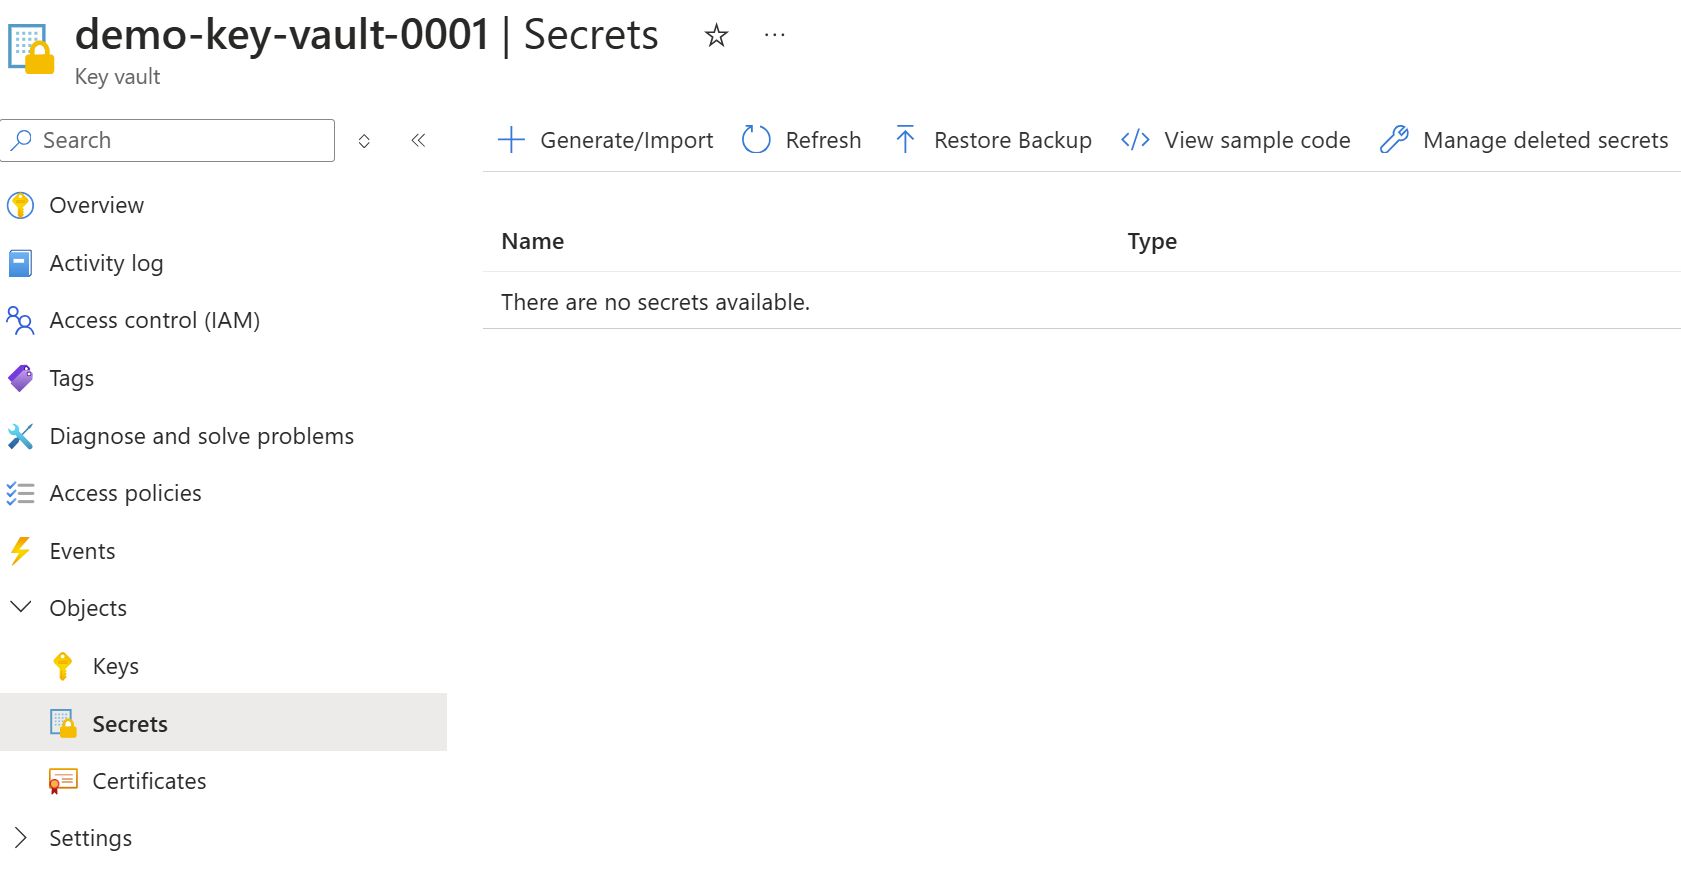Sort by the Type column header
Viewport: 1681px width, 877px height.
pos(1152,241)
